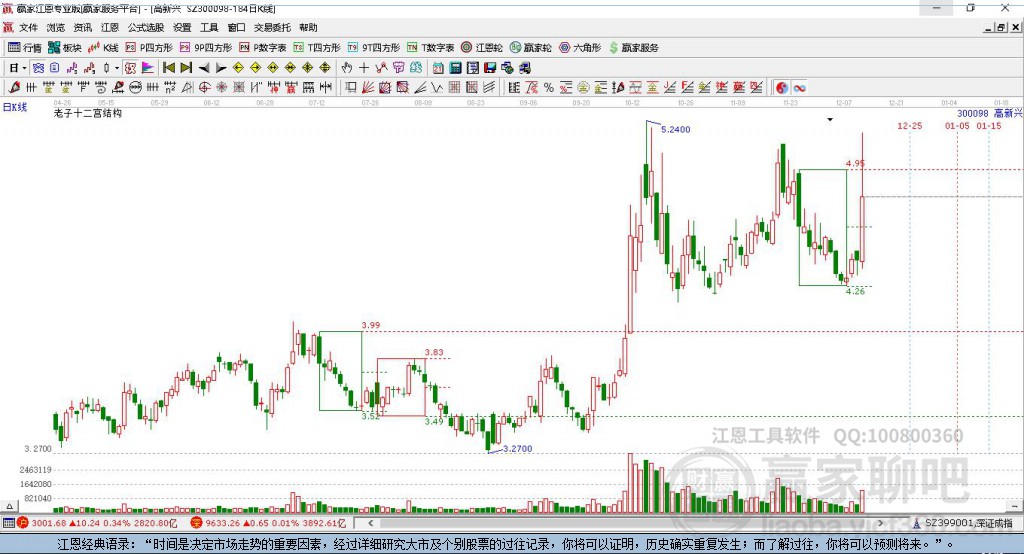This screenshot has height=554, width=1024.
Task: Click the horizontal scrollbar right arrow
Action: [880, 523]
